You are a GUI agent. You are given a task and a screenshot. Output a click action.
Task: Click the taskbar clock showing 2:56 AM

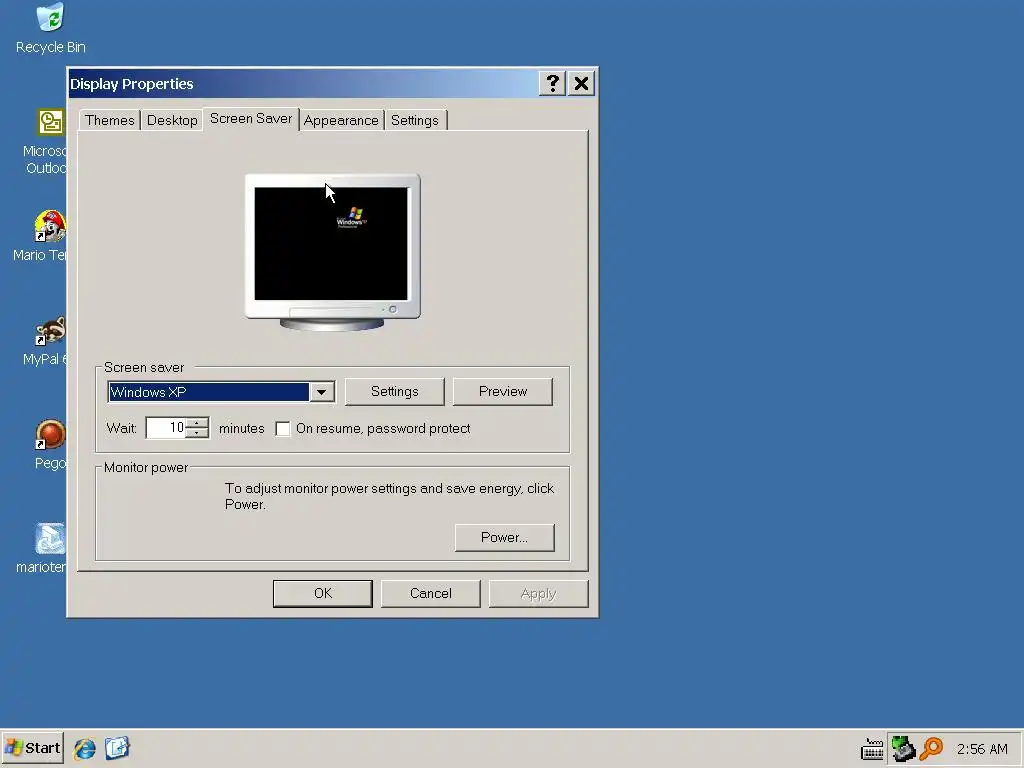coord(982,749)
